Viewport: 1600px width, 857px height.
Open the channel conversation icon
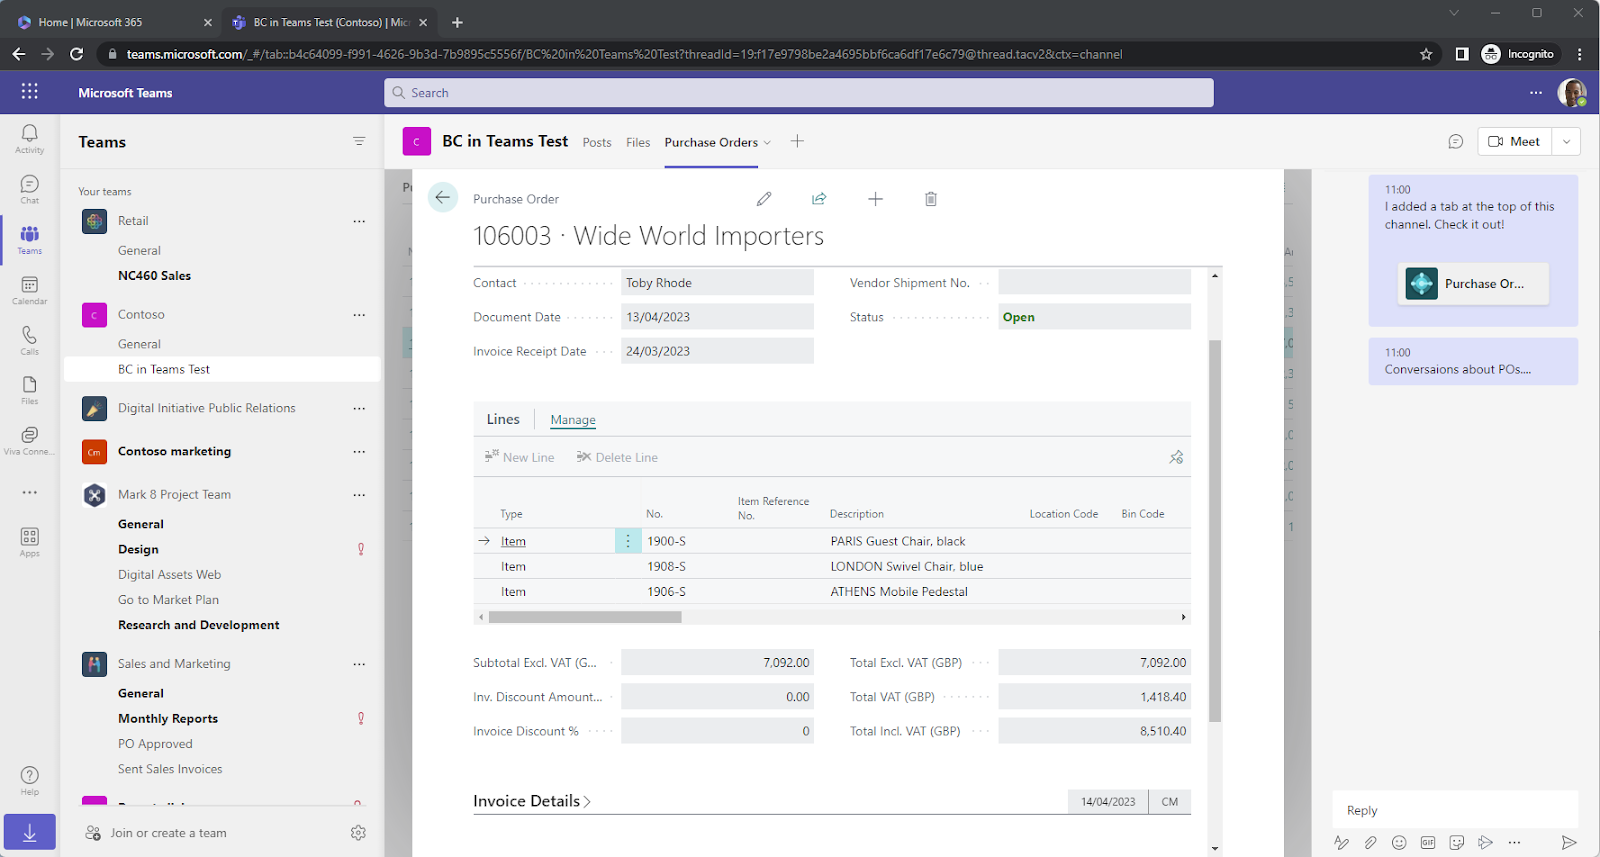click(x=1456, y=142)
